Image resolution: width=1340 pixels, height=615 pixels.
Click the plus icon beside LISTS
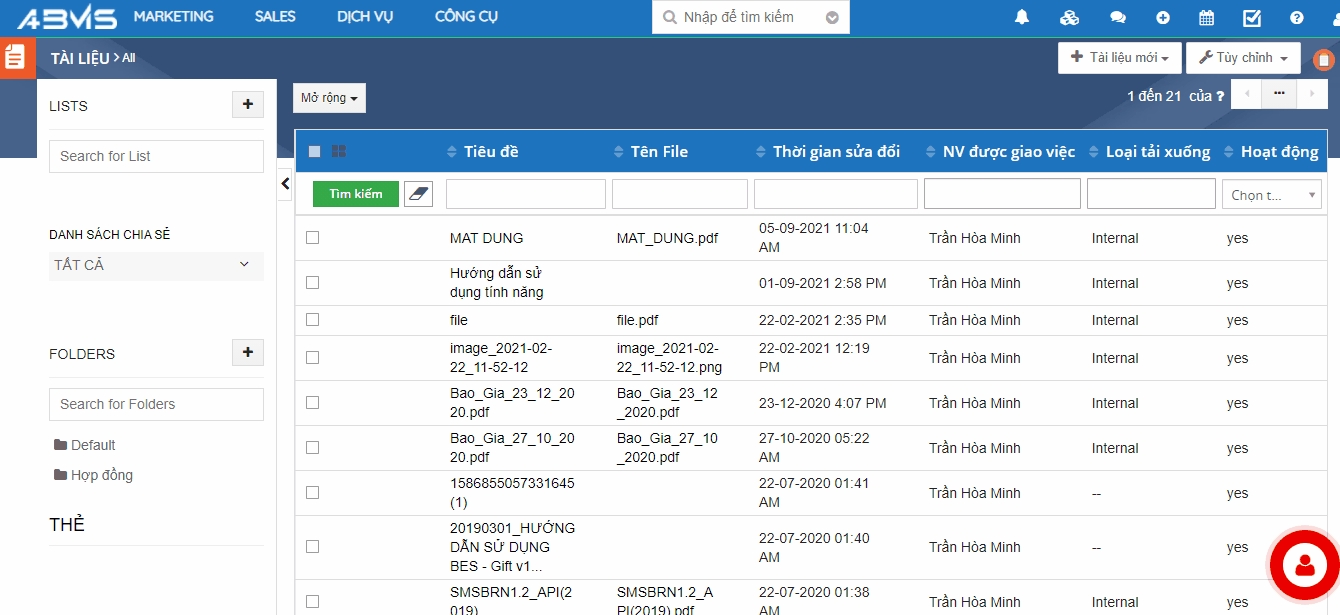point(248,104)
